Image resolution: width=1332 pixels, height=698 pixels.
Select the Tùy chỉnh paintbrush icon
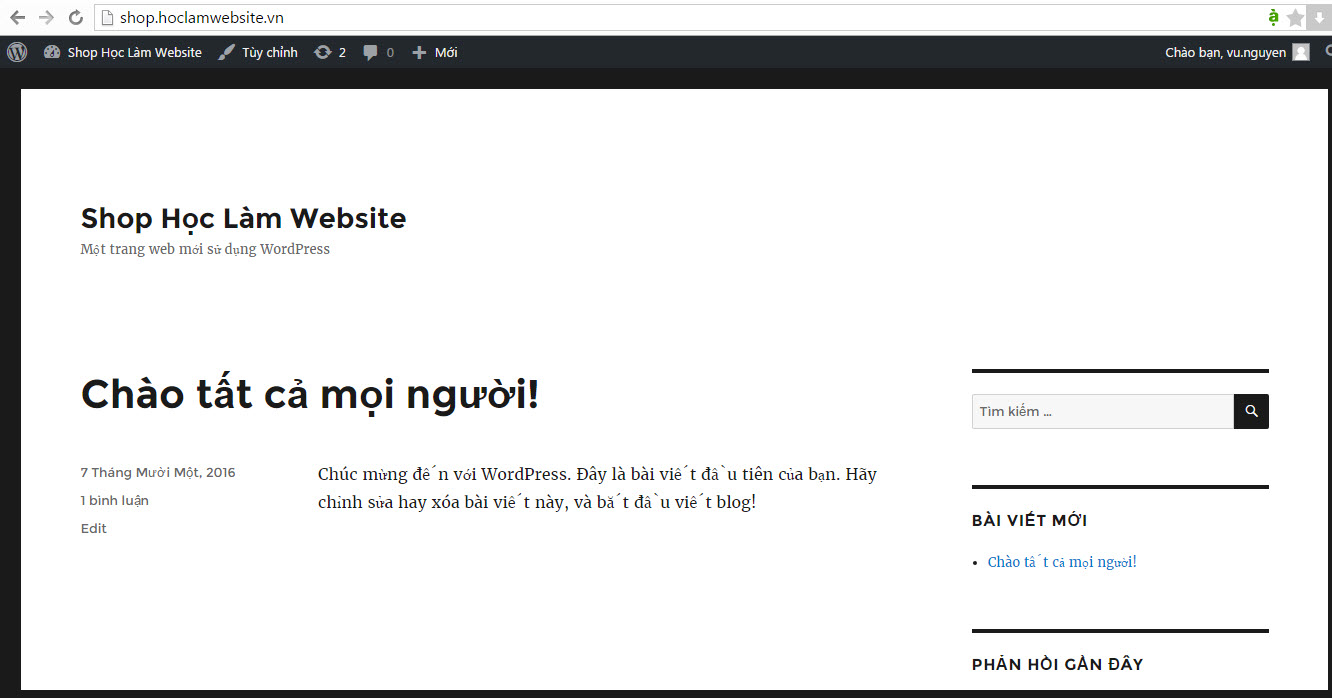coord(224,51)
